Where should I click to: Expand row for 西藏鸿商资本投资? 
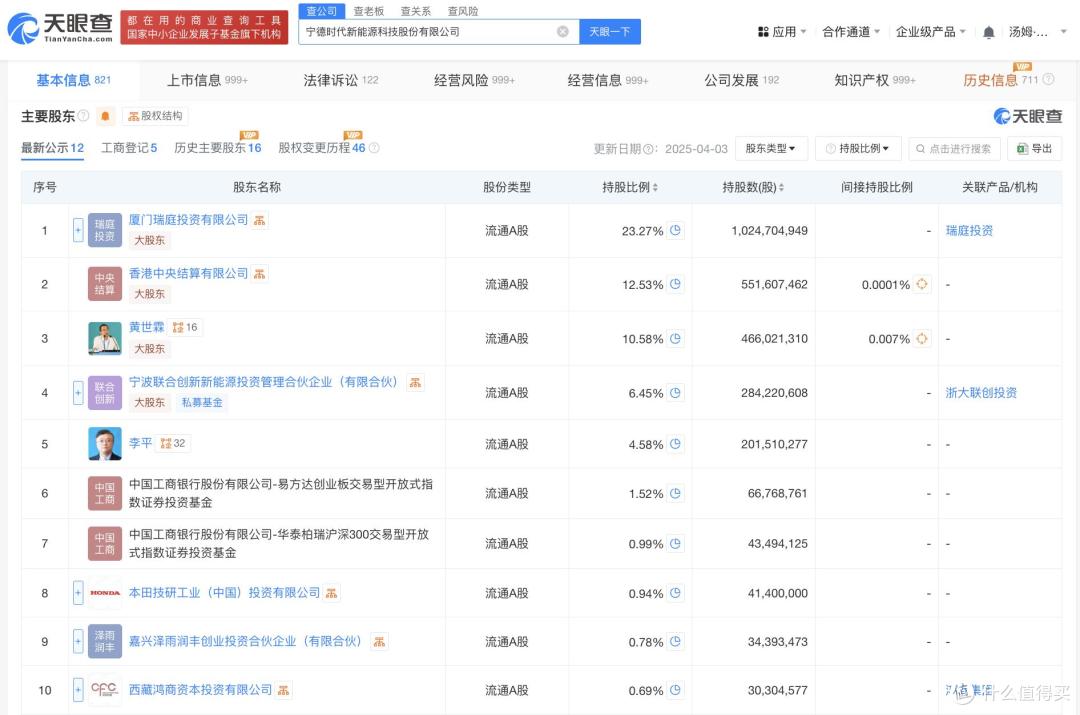pyautogui.click(x=79, y=690)
